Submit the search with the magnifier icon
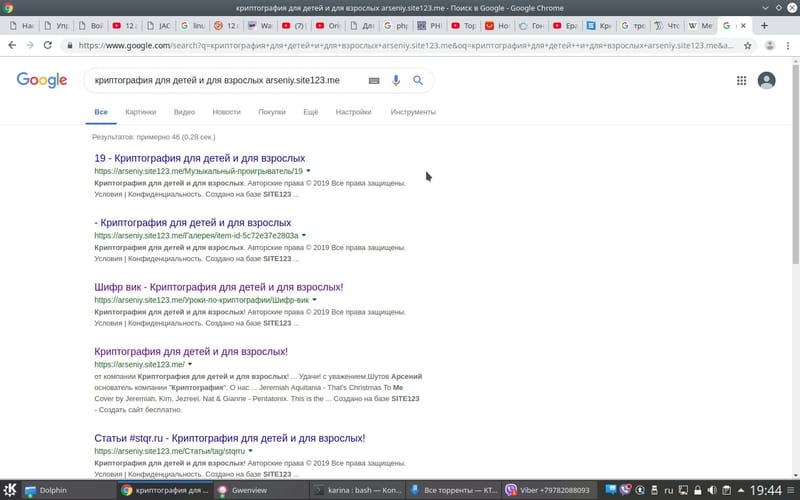The image size is (800, 500). click(418, 80)
